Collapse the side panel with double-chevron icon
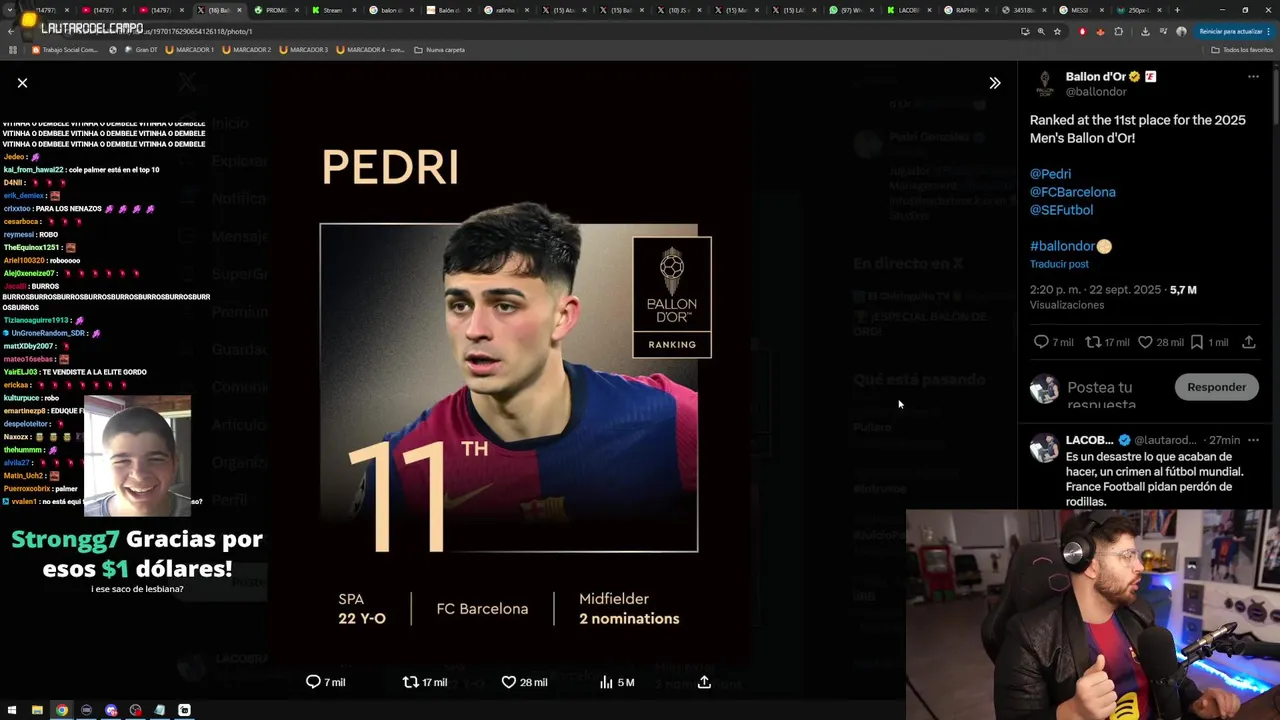 [995, 83]
